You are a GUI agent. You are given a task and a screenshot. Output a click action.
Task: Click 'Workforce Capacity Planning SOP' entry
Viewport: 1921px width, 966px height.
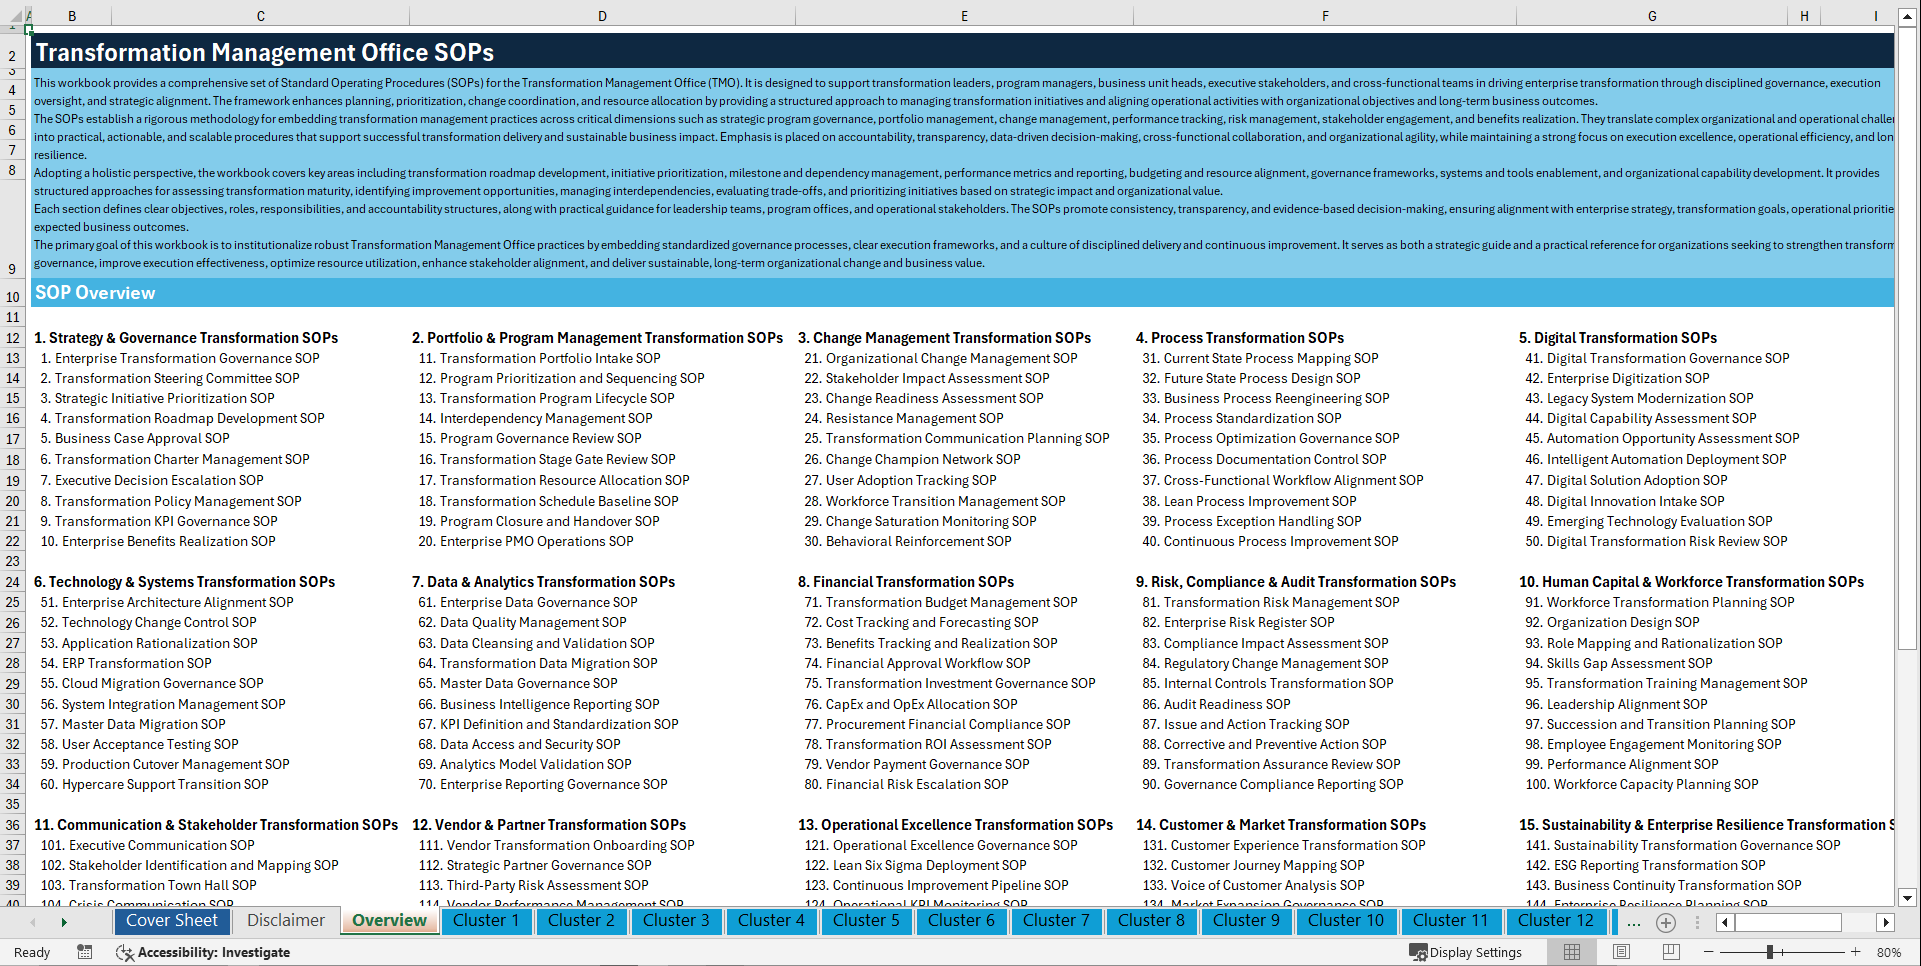point(1656,784)
